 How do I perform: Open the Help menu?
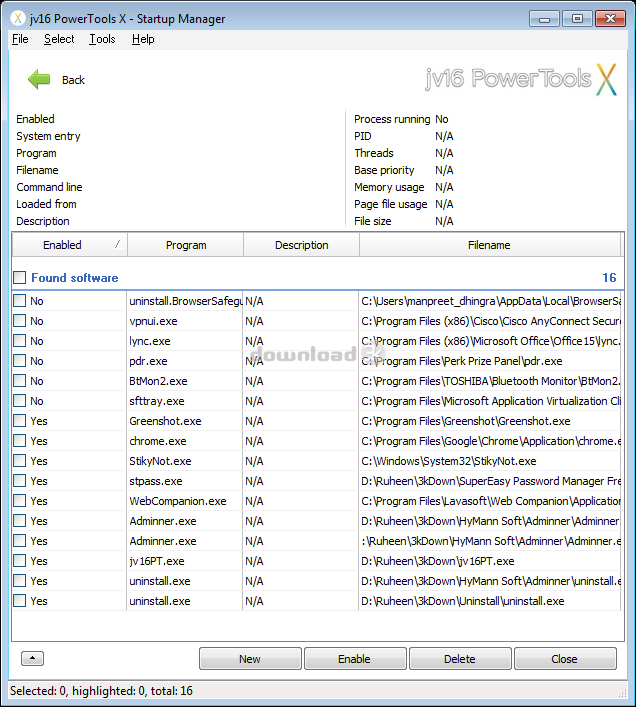[143, 39]
